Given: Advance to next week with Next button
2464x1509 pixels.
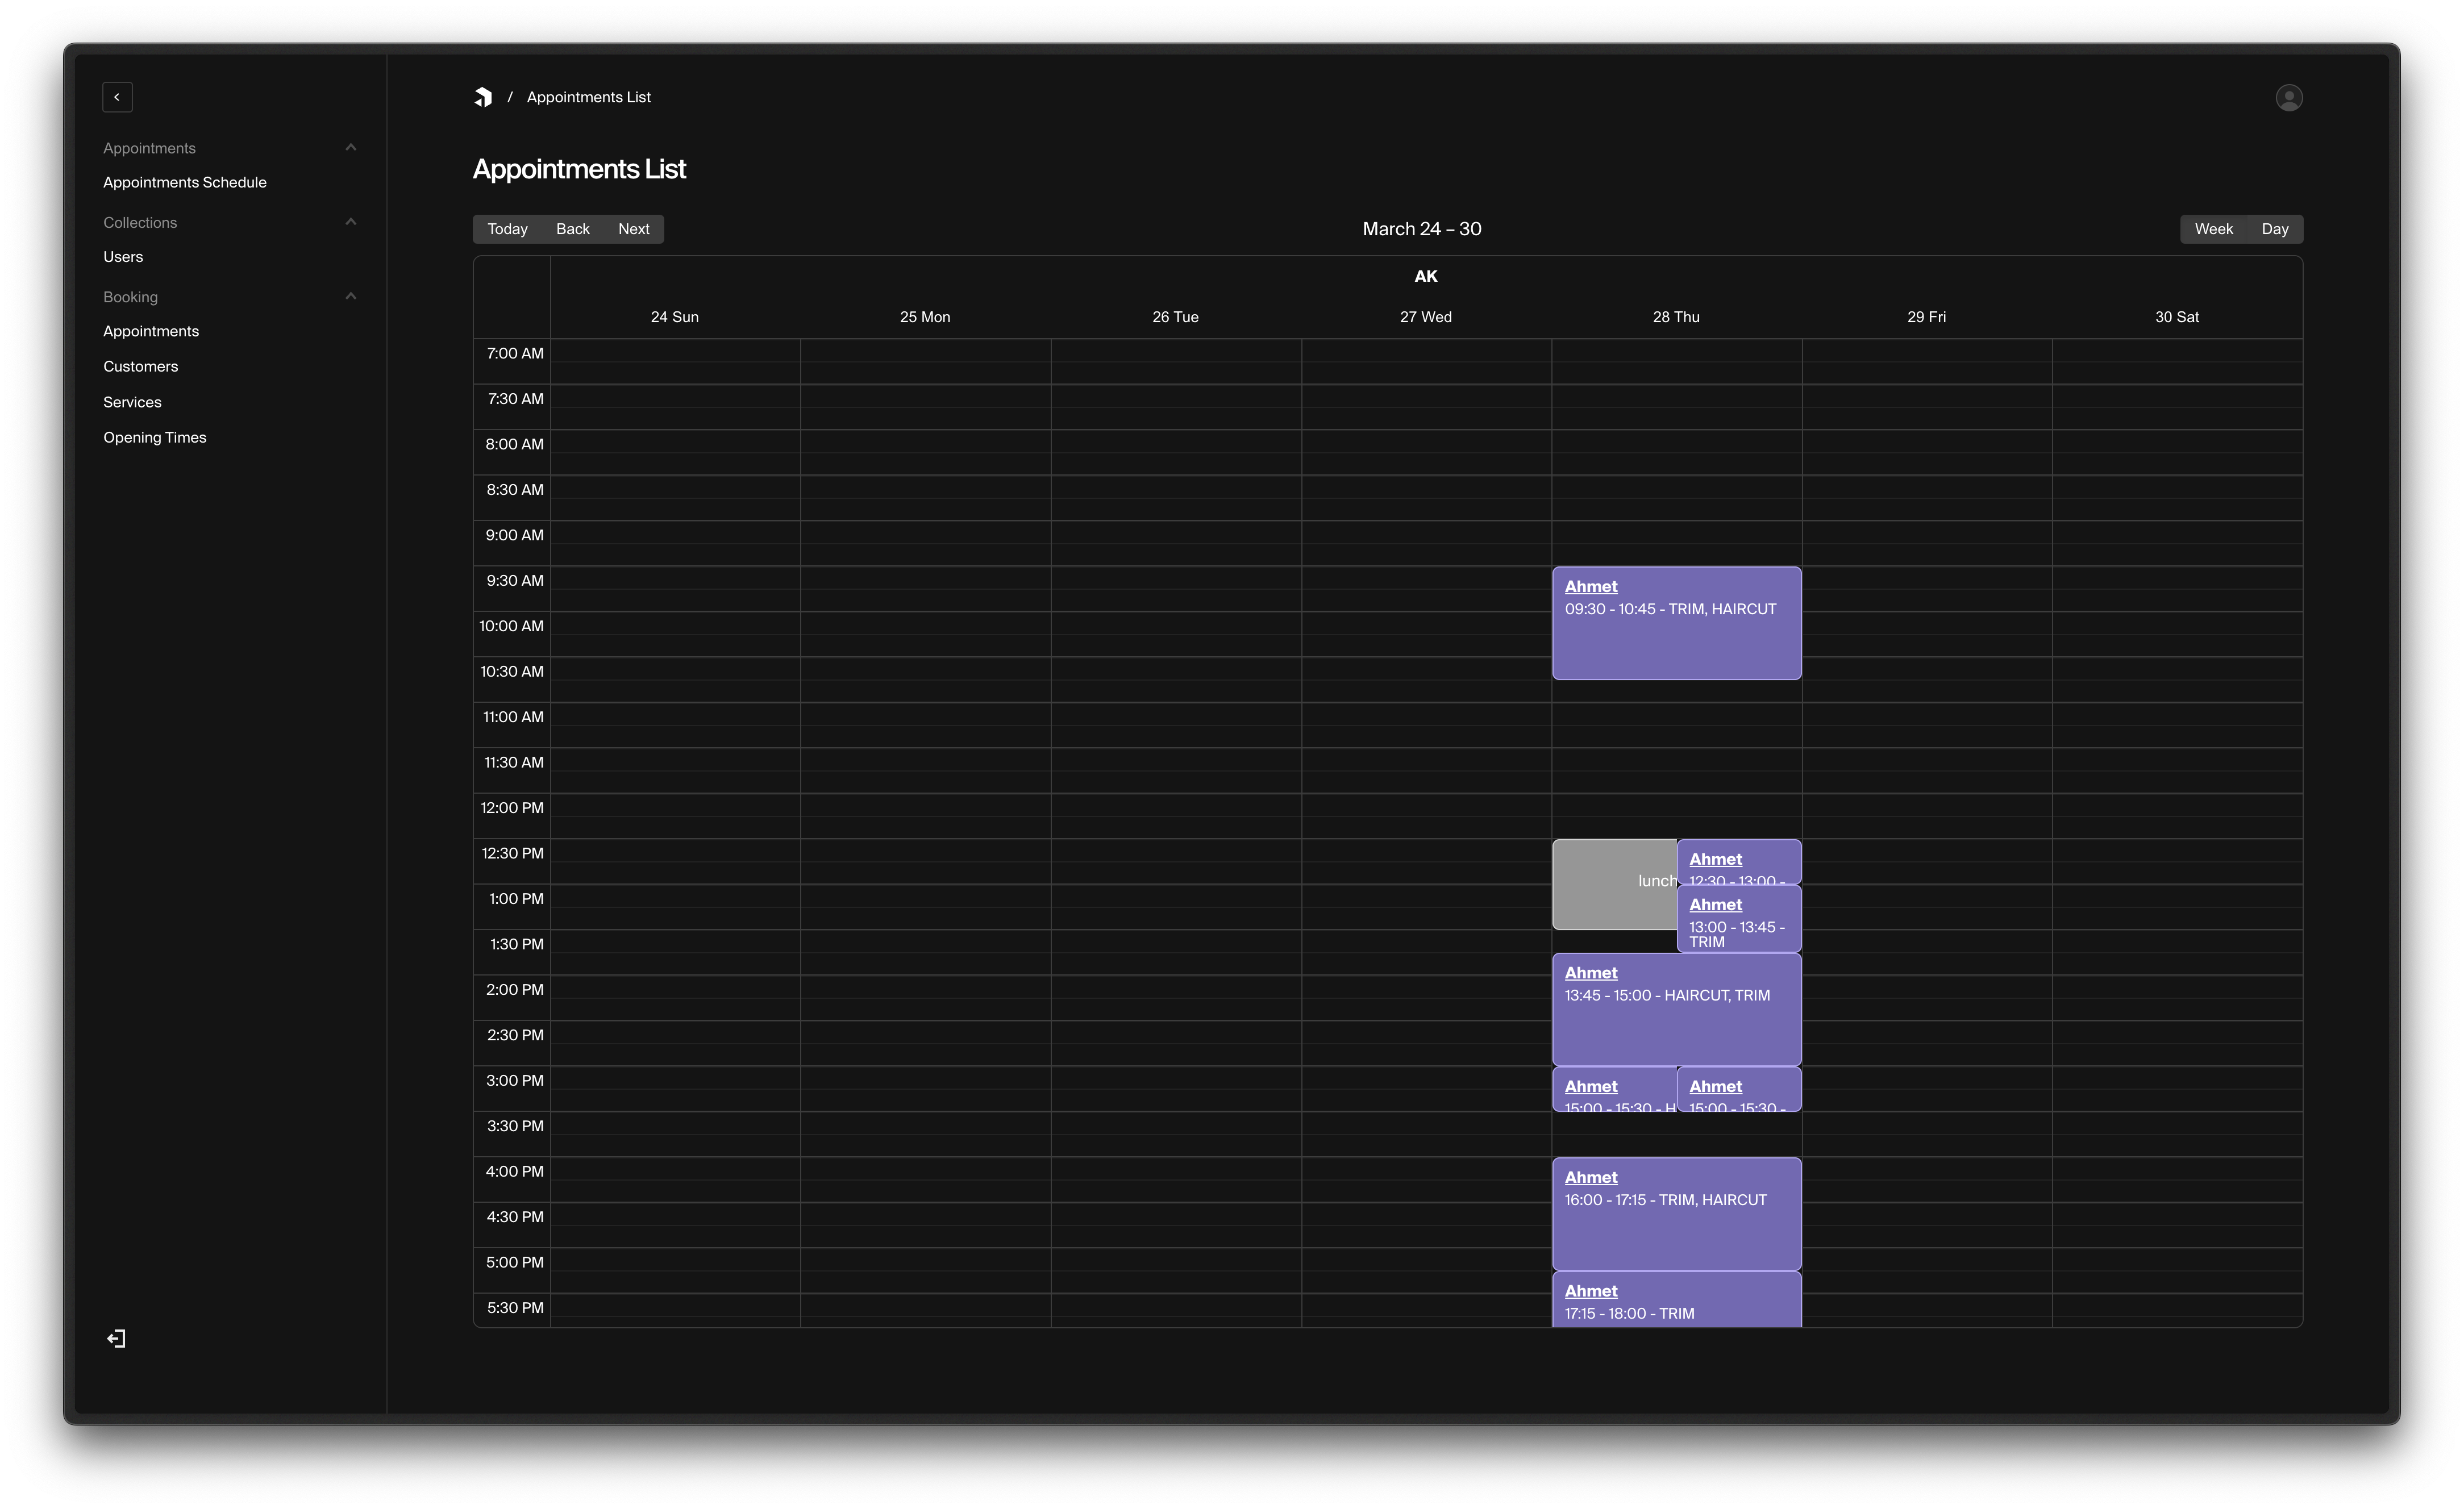Looking at the screenshot, I should click(x=634, y=228).
